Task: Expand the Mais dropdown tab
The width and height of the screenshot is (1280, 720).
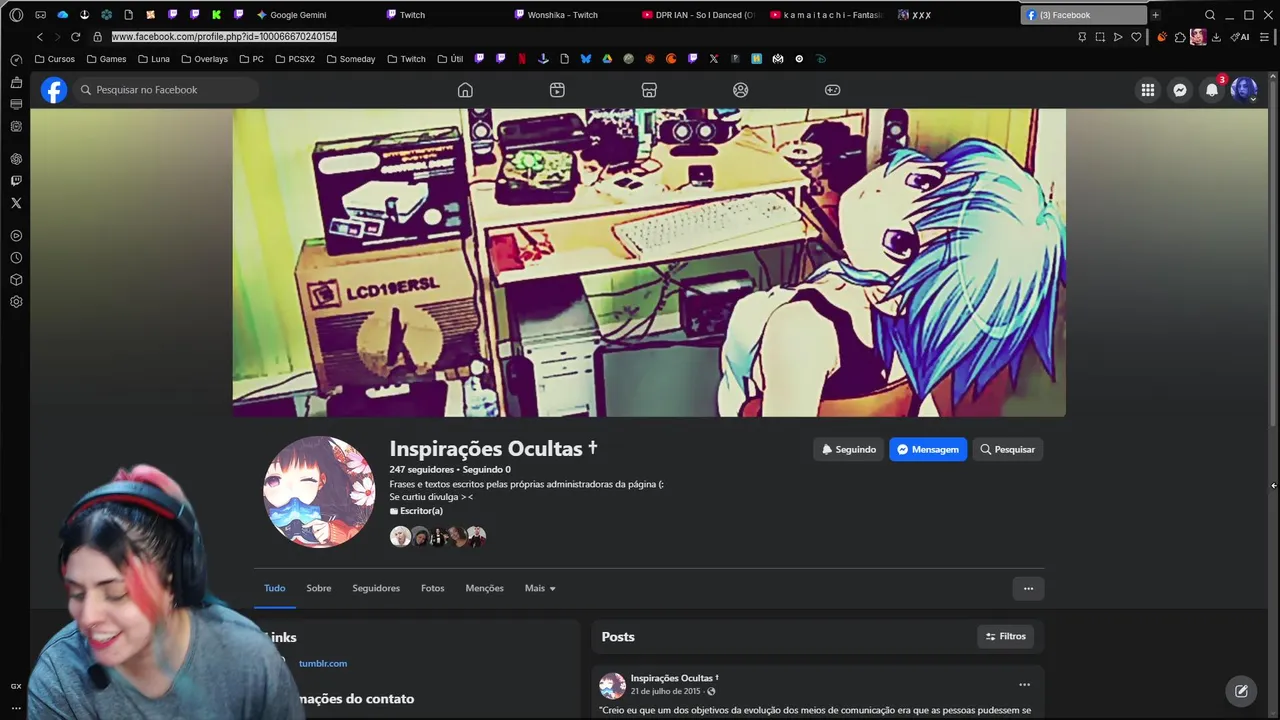Action: [x=540, y=588]
